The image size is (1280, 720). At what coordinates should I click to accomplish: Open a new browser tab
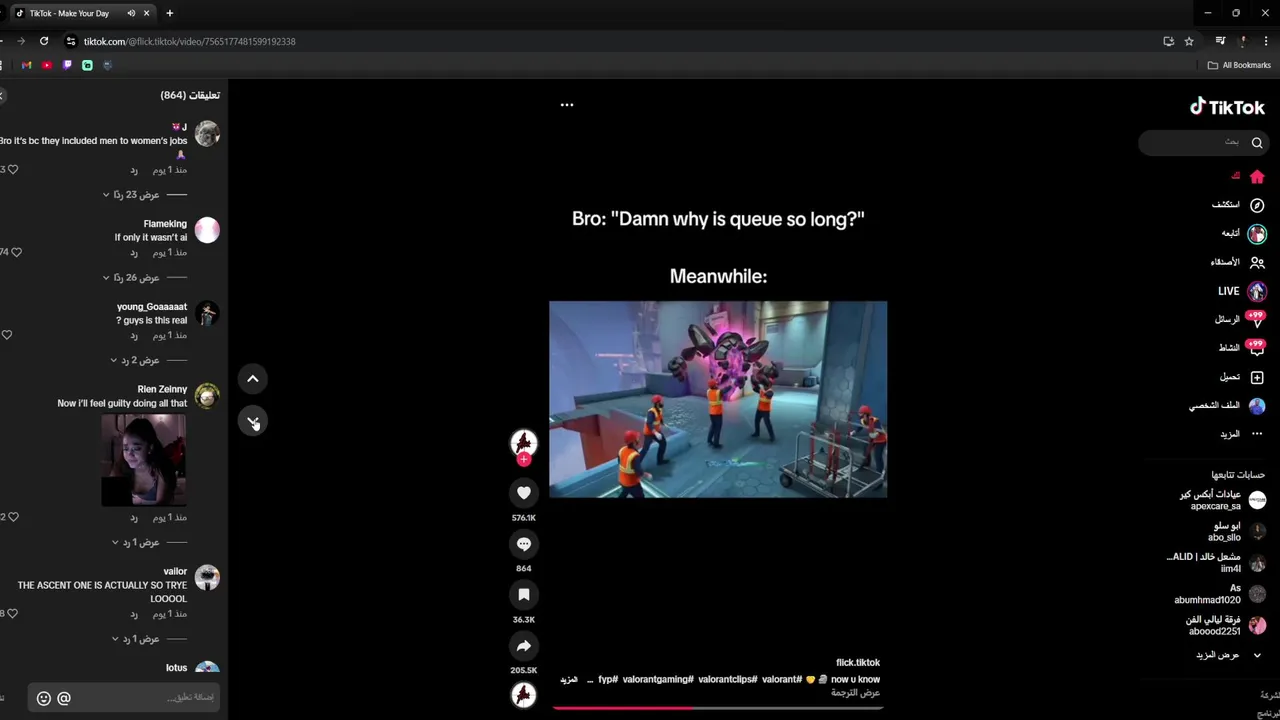(170, 13)
